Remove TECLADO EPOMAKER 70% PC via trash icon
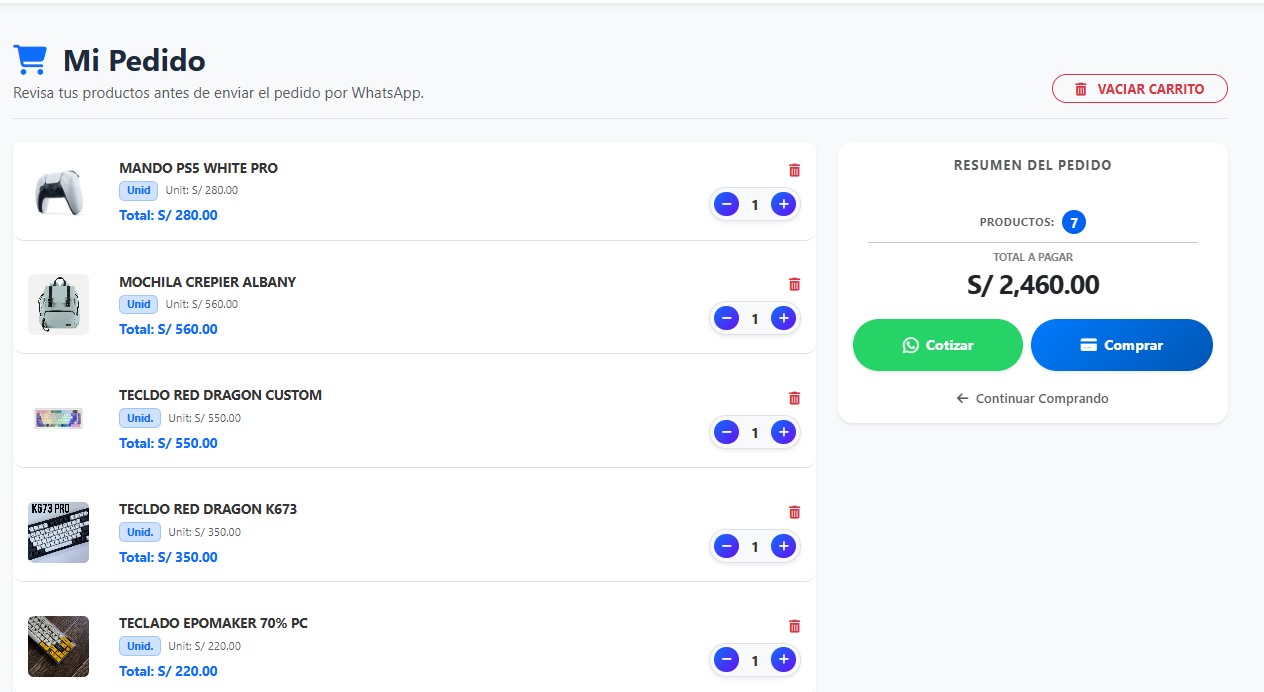The image size is (1264, 692). (794, 626)
